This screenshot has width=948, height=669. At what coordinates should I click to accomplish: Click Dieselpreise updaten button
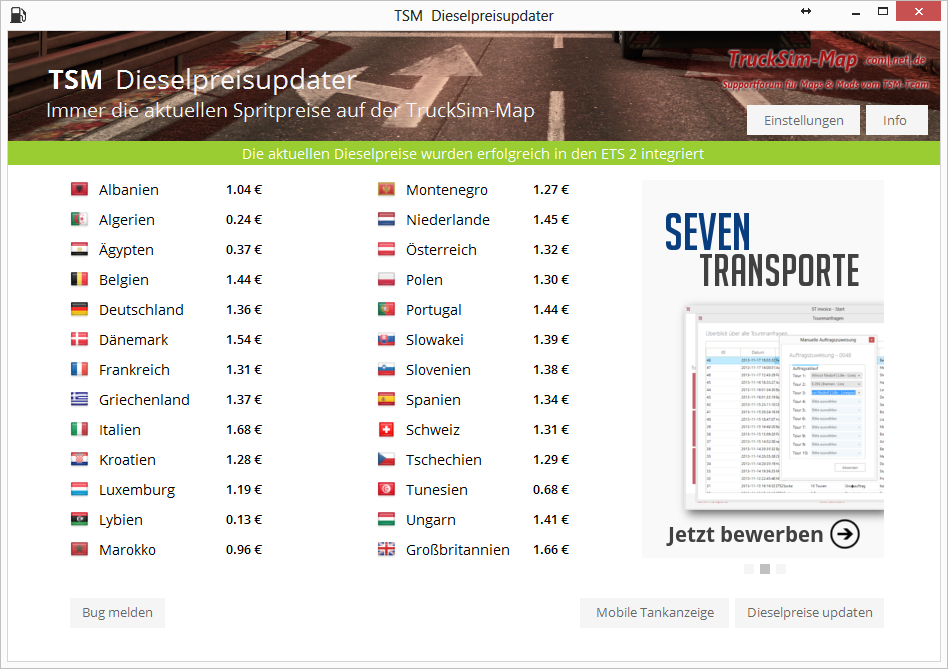tap(810, 613)
